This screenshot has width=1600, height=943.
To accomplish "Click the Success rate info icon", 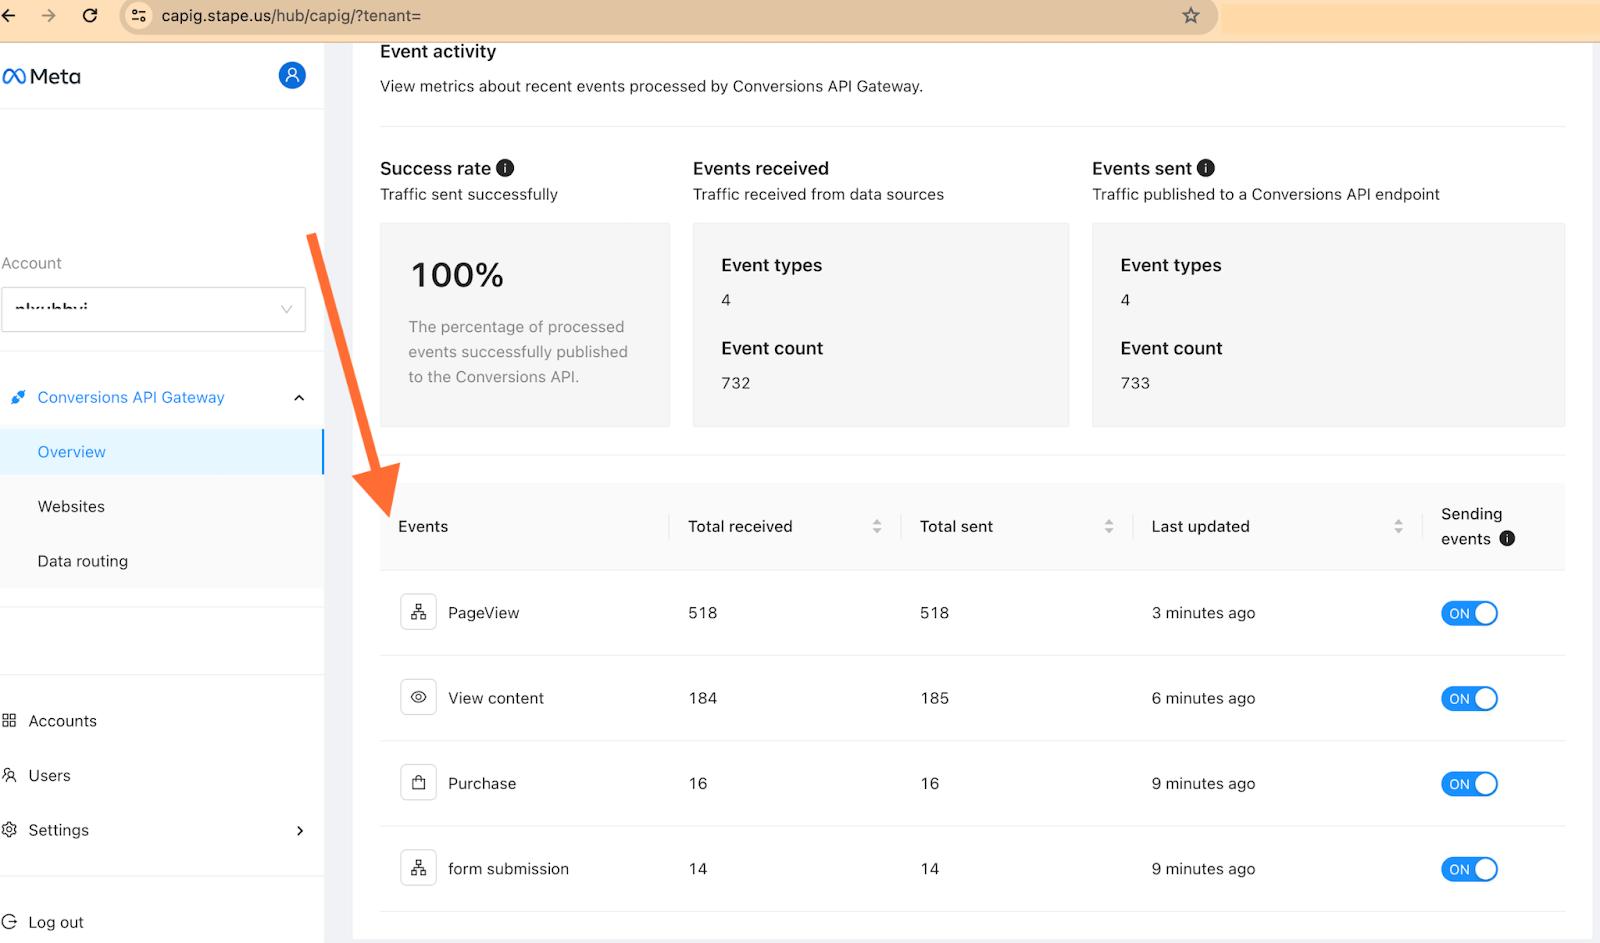I will point(505,168).
